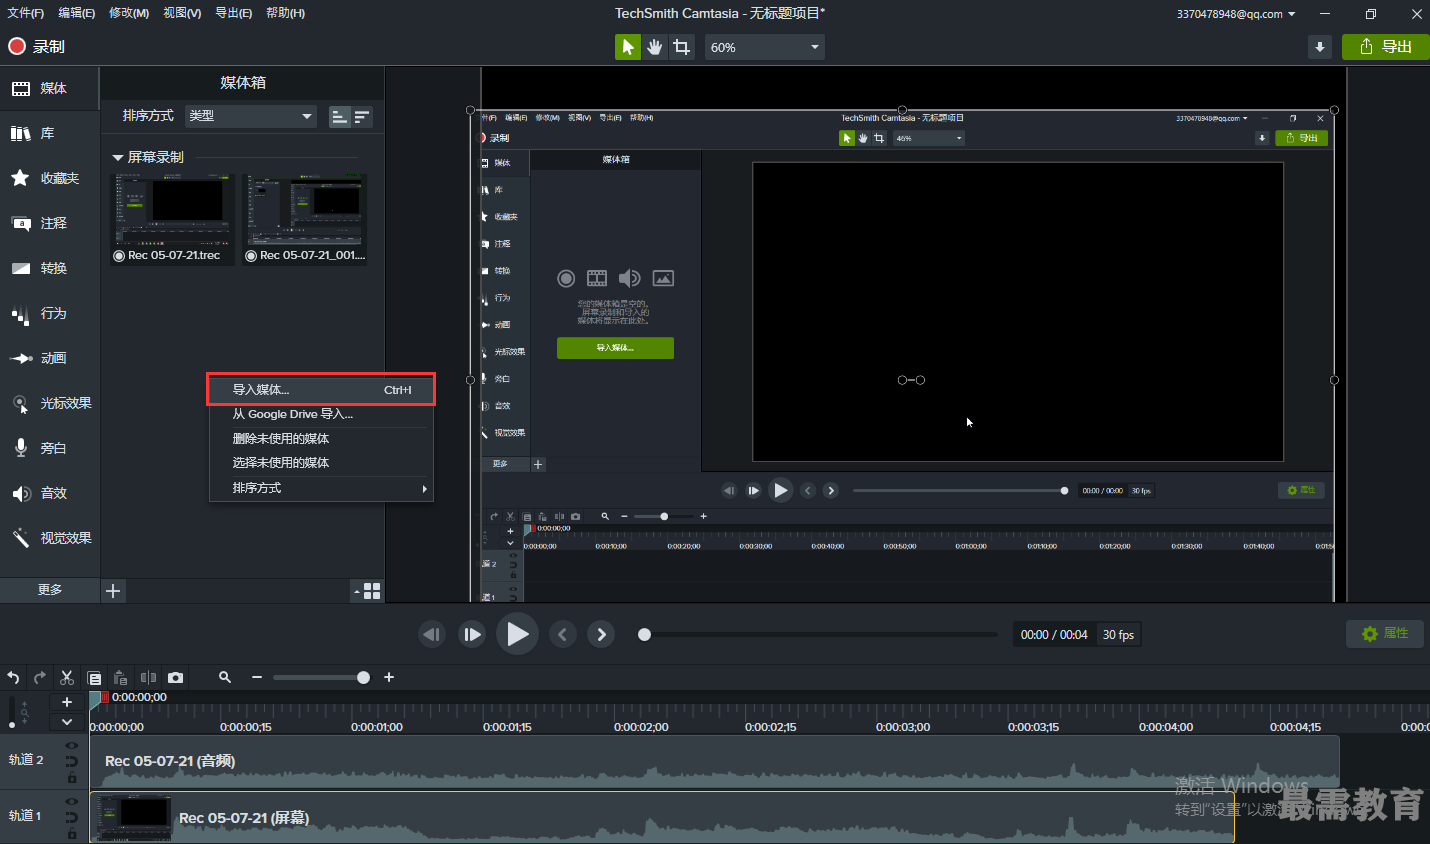Jump to previous marker with left chevron

pyautogui.click(x=563, y=634)
